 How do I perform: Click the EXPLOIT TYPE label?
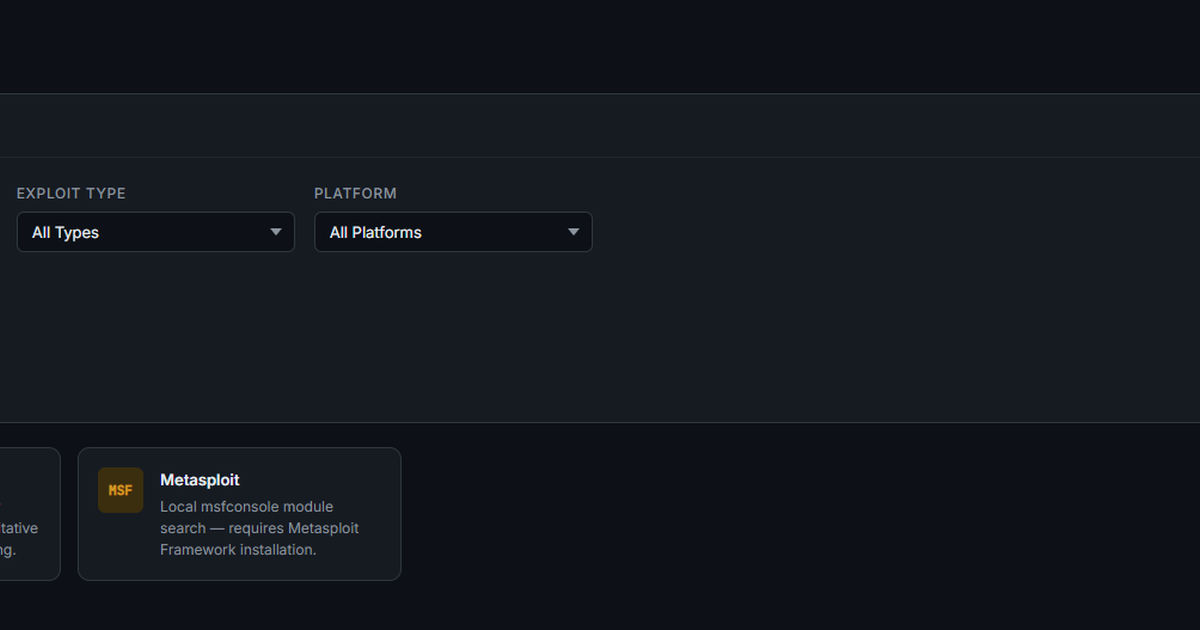coord(71,193)
